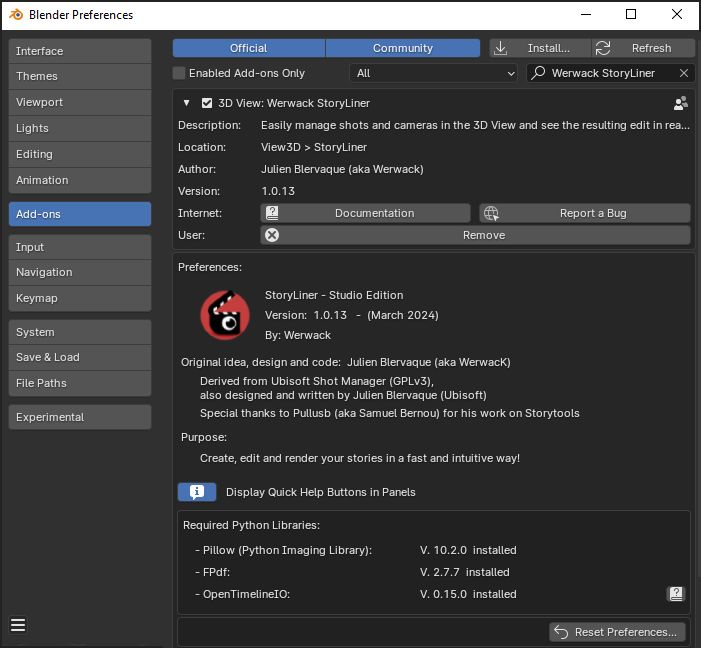The image size is (701, 648).
Task: Switch to the Themes section
Action: pos(80,76)
